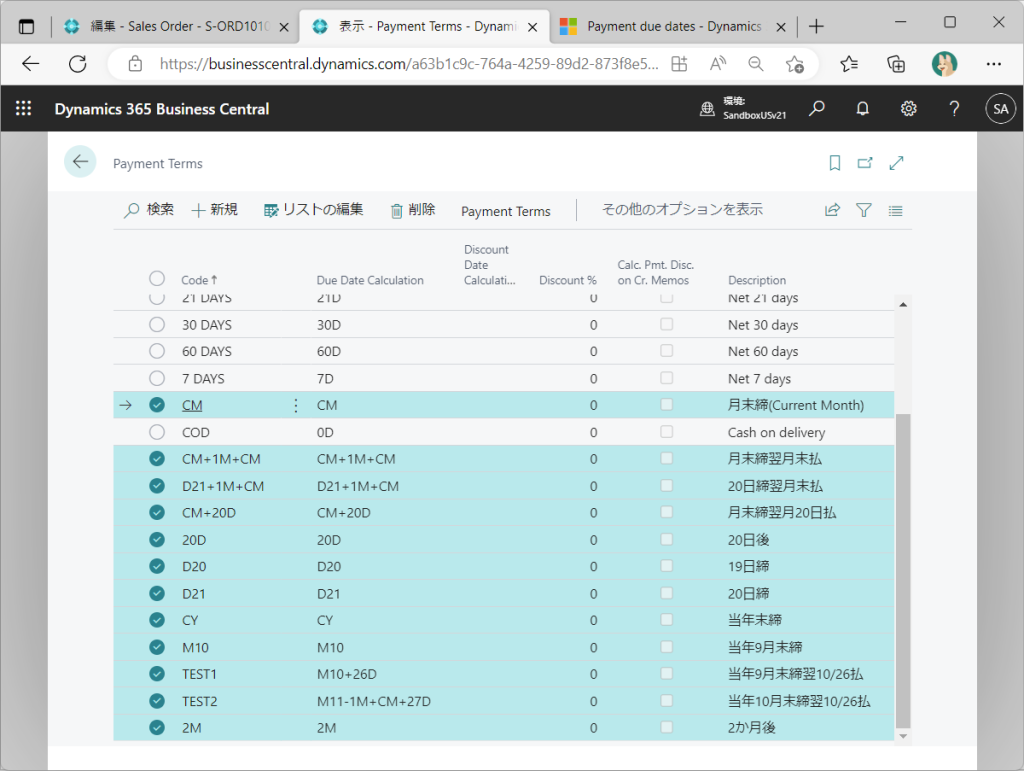The width and height of the screenshot is (1024, 771).
Task: Open the Due Date Calculation column header menu
Action: [370, 280]
